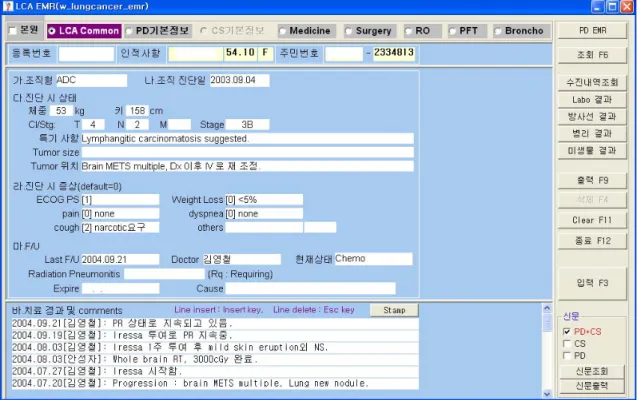This screenshot has height=400, width=639.
Task: Click the 신문조회 button
Action: (x=592, y=371)
